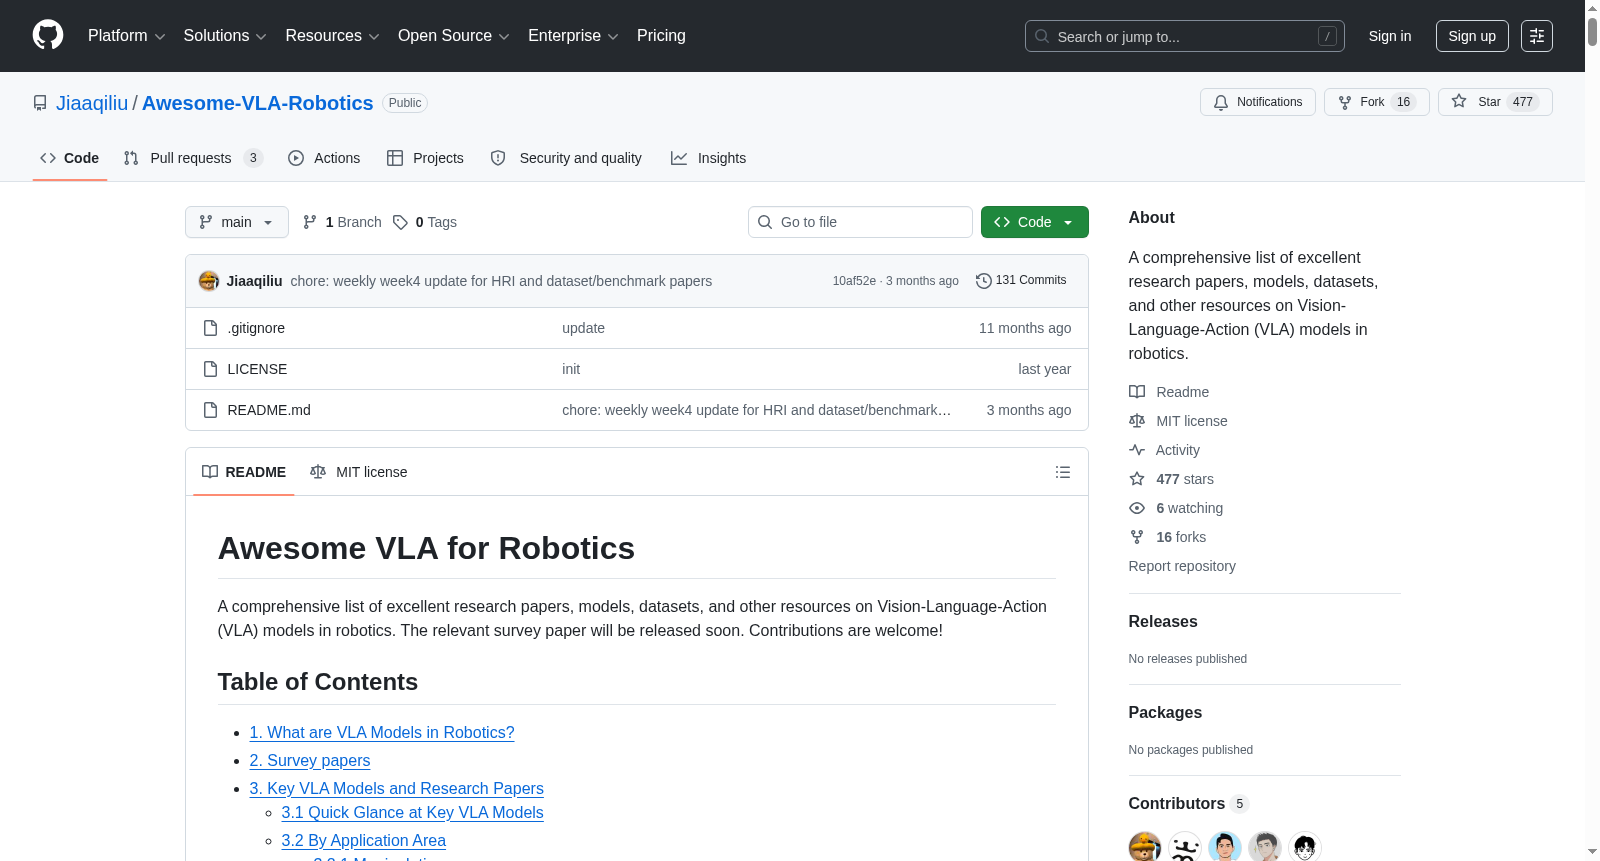Open the Actions tab
Screen dimensions: 1600x861
click(324, 158)
